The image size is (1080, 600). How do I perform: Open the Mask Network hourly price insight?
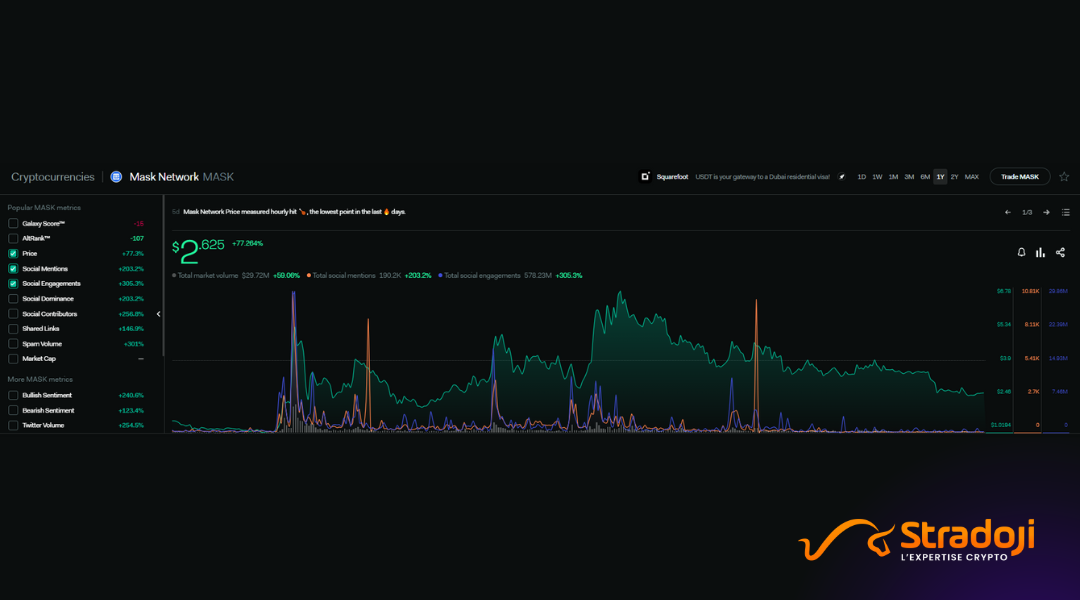coord(294,212)
